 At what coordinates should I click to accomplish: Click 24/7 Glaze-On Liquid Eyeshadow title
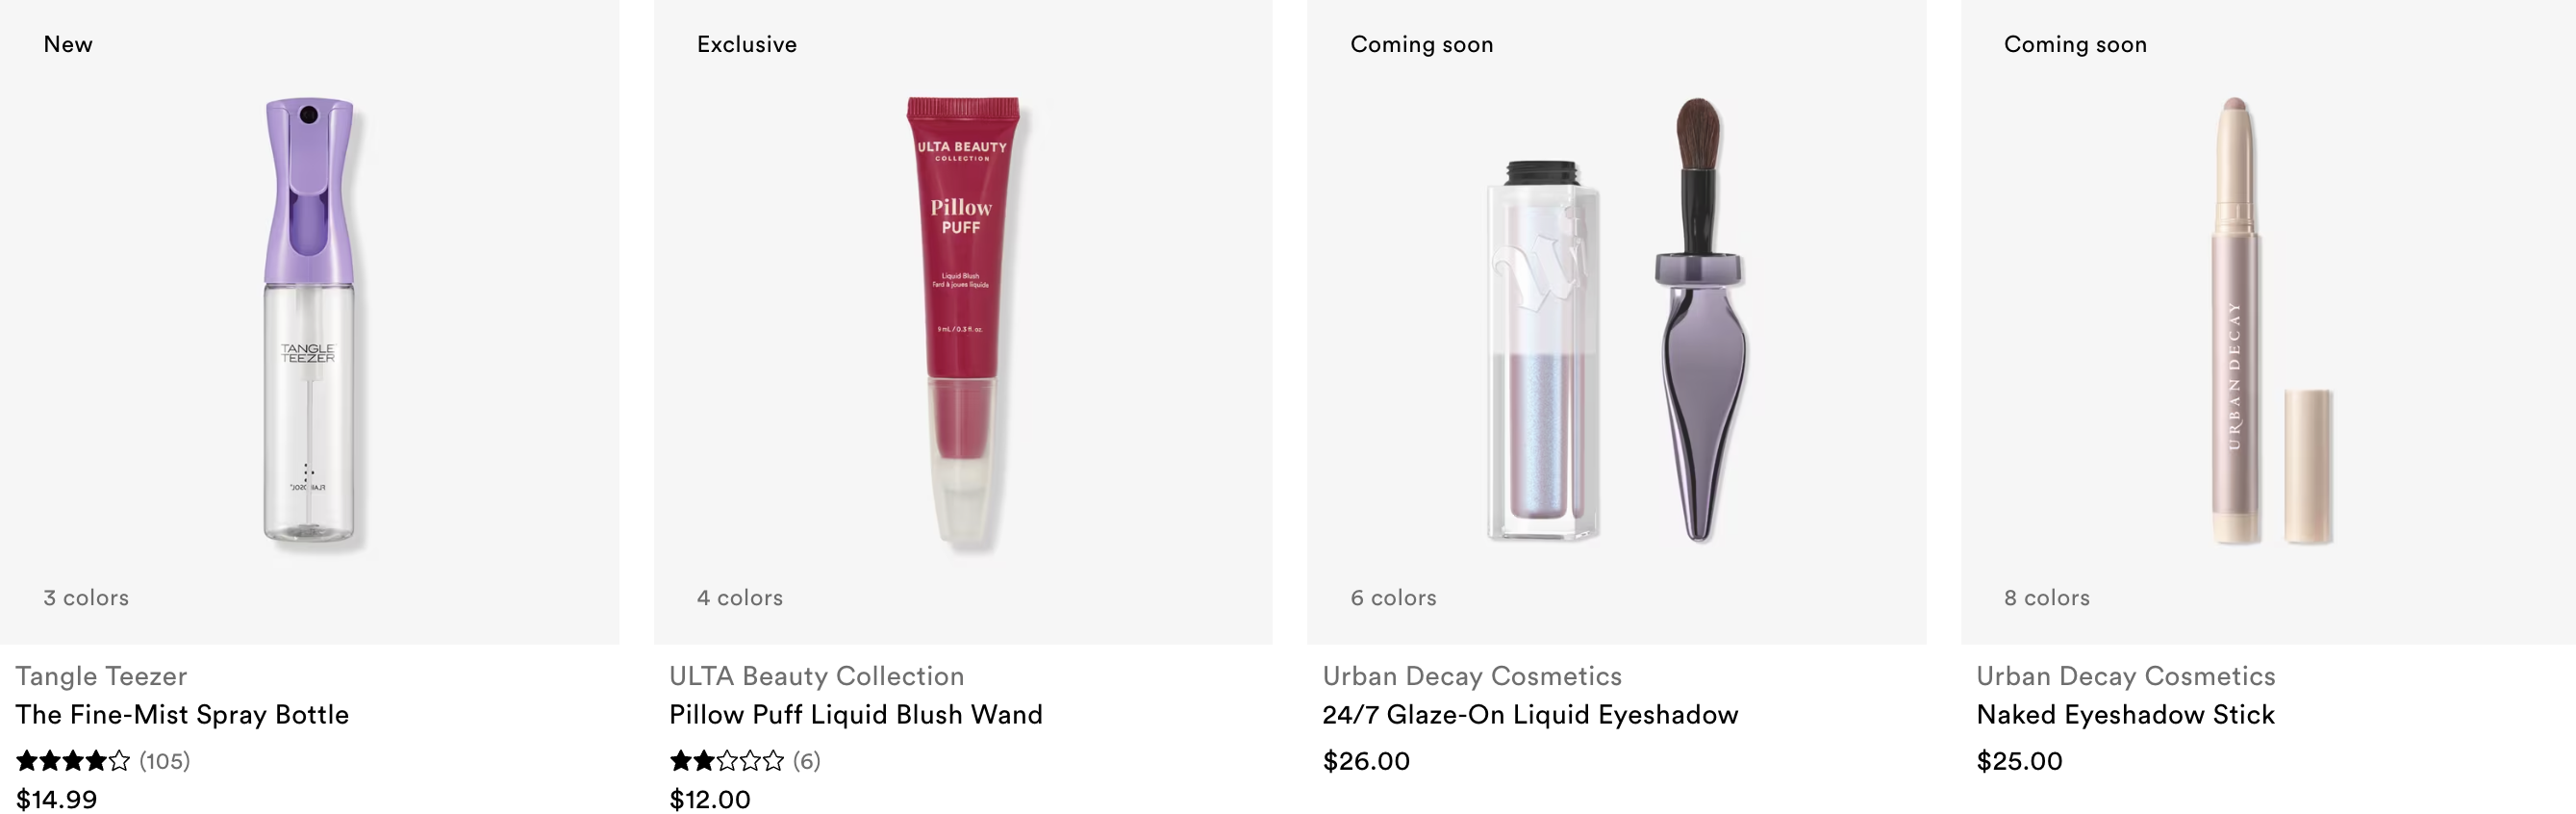(1530, 714)
